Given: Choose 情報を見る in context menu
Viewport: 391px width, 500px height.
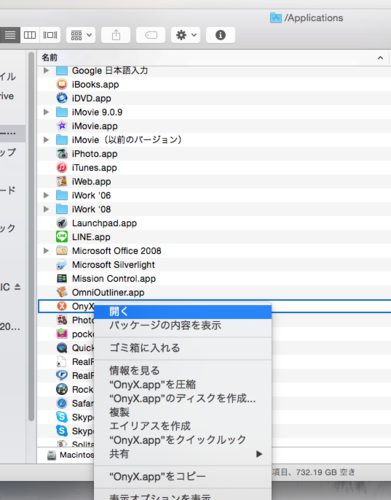Looking at the screenshot, I should pos(183,370).
